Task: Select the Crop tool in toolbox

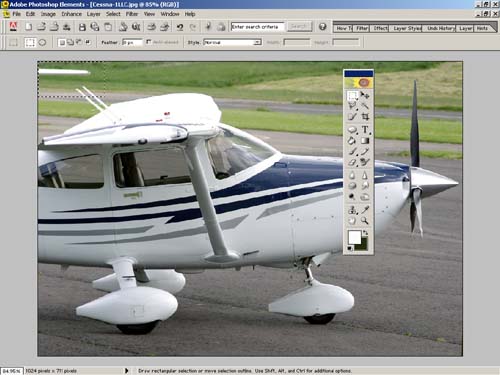Action: pyautogui.click(x=365, y=117)
